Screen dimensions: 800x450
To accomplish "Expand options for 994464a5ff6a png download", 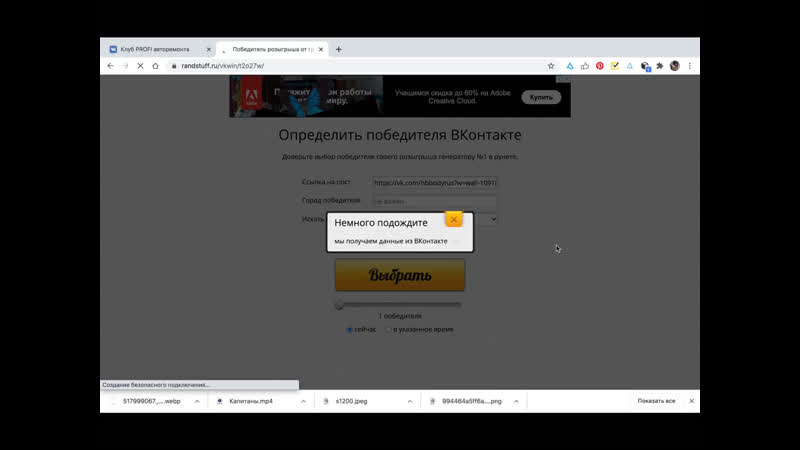I will [x=516, y=402].
